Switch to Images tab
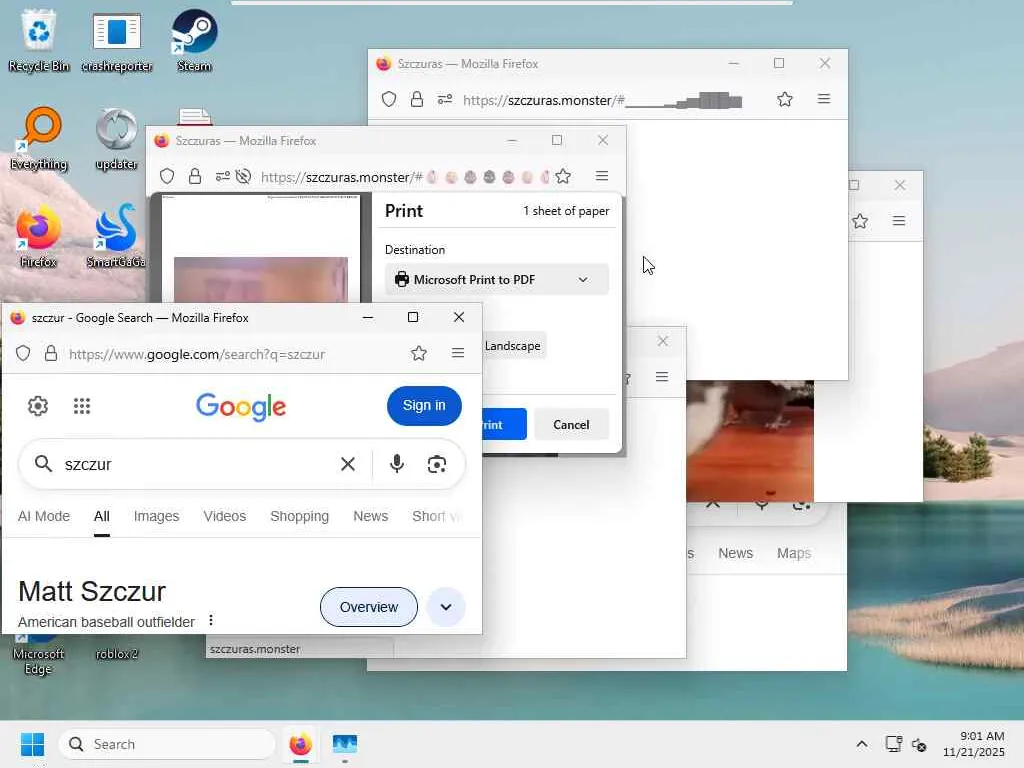1024x768 pixels. (x=156, y=516)
